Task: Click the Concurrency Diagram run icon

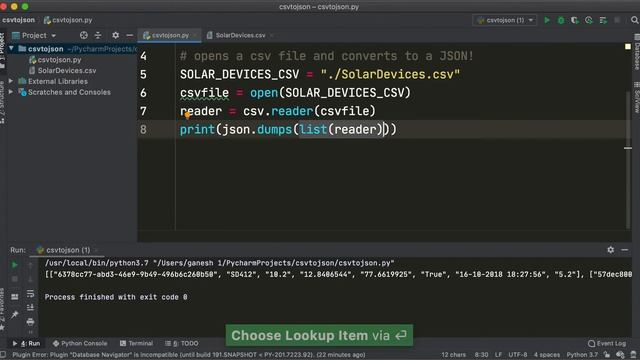Action: tap(603, 20)
